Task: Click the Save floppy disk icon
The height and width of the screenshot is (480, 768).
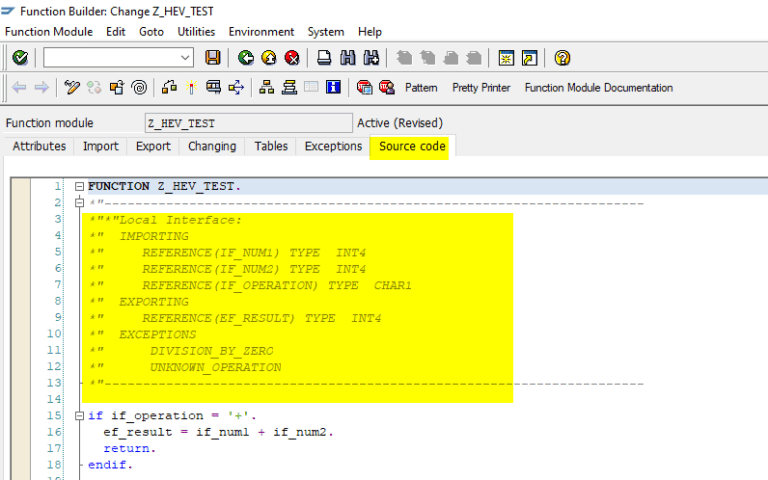Action: (x=212, y=58)
